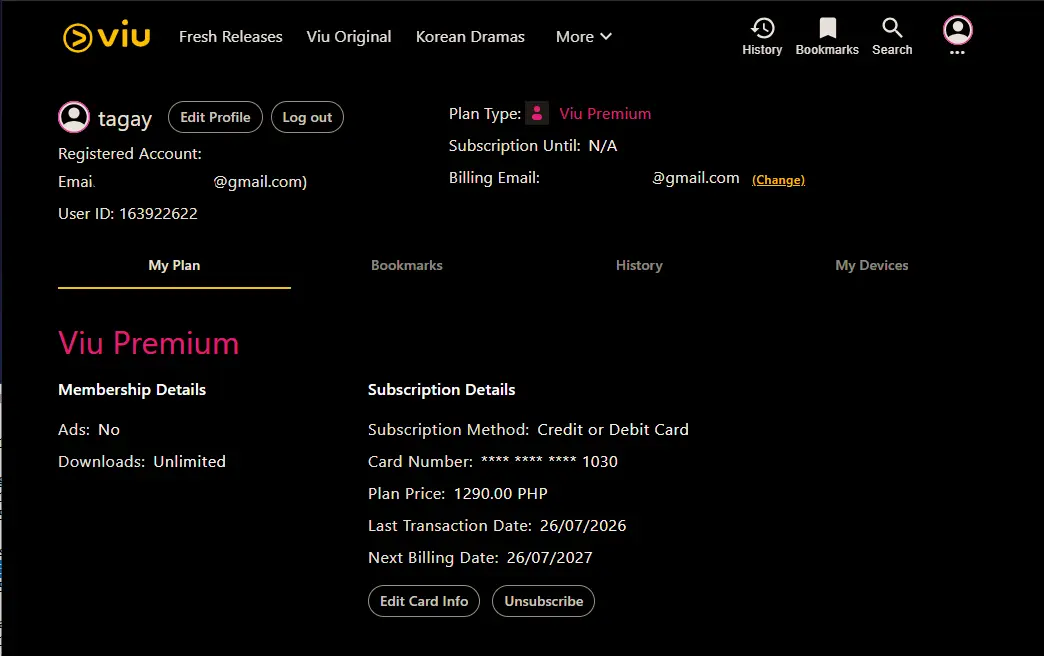Click the Unsubscribe button
This screenshot has width=1044, height=656.
(x=543, y=601)
